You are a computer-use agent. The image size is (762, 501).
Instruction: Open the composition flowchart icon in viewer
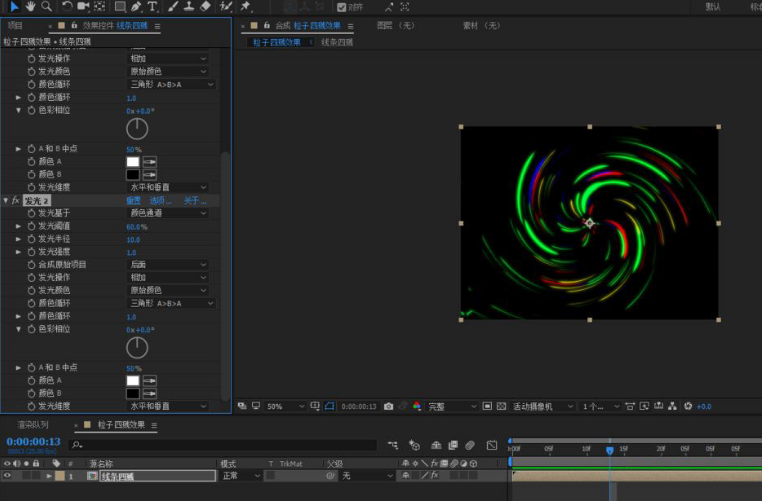coord(673,406)
